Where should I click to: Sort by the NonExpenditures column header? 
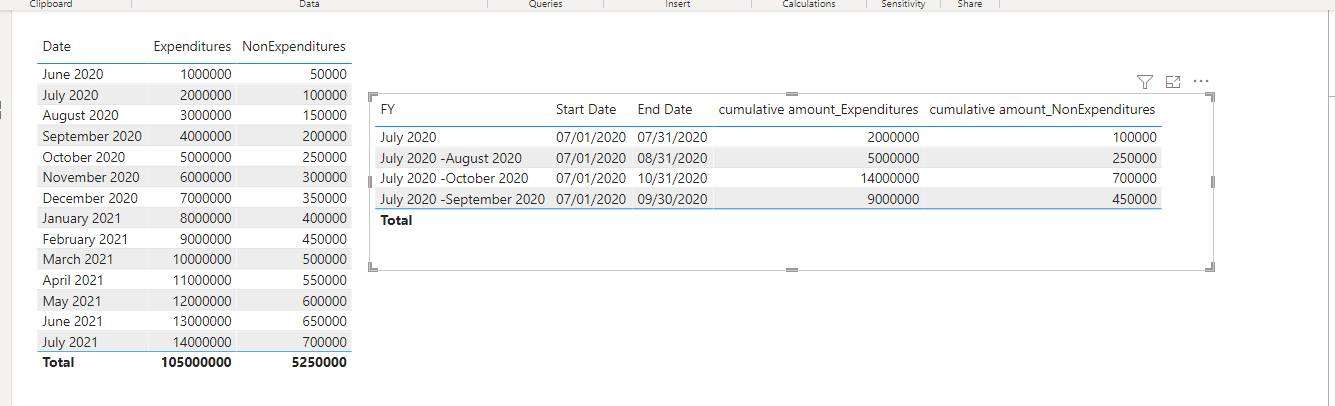pyautogui.click(x=294, y=47)
